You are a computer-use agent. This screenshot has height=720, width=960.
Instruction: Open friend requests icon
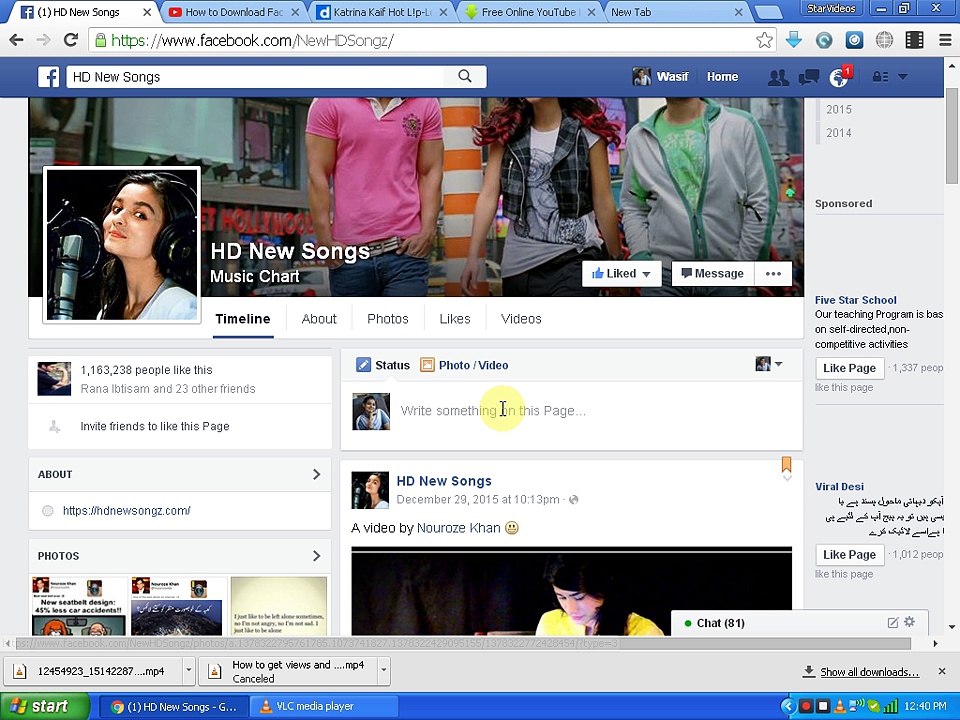point(778,77)
